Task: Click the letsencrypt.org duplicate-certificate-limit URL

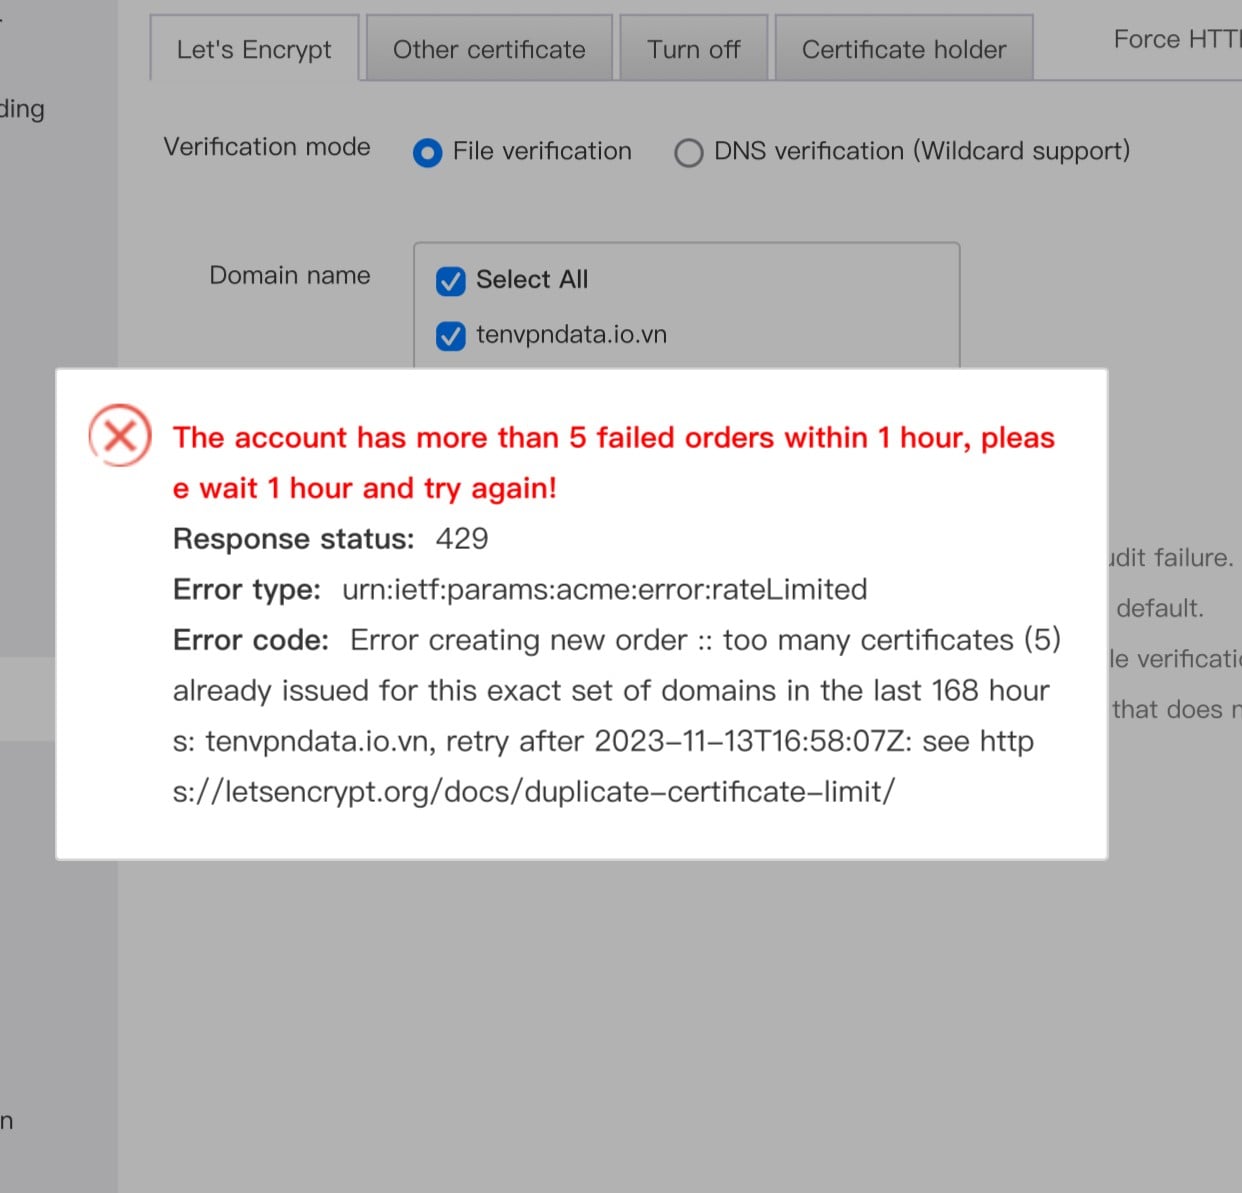Action: [533, 792]
